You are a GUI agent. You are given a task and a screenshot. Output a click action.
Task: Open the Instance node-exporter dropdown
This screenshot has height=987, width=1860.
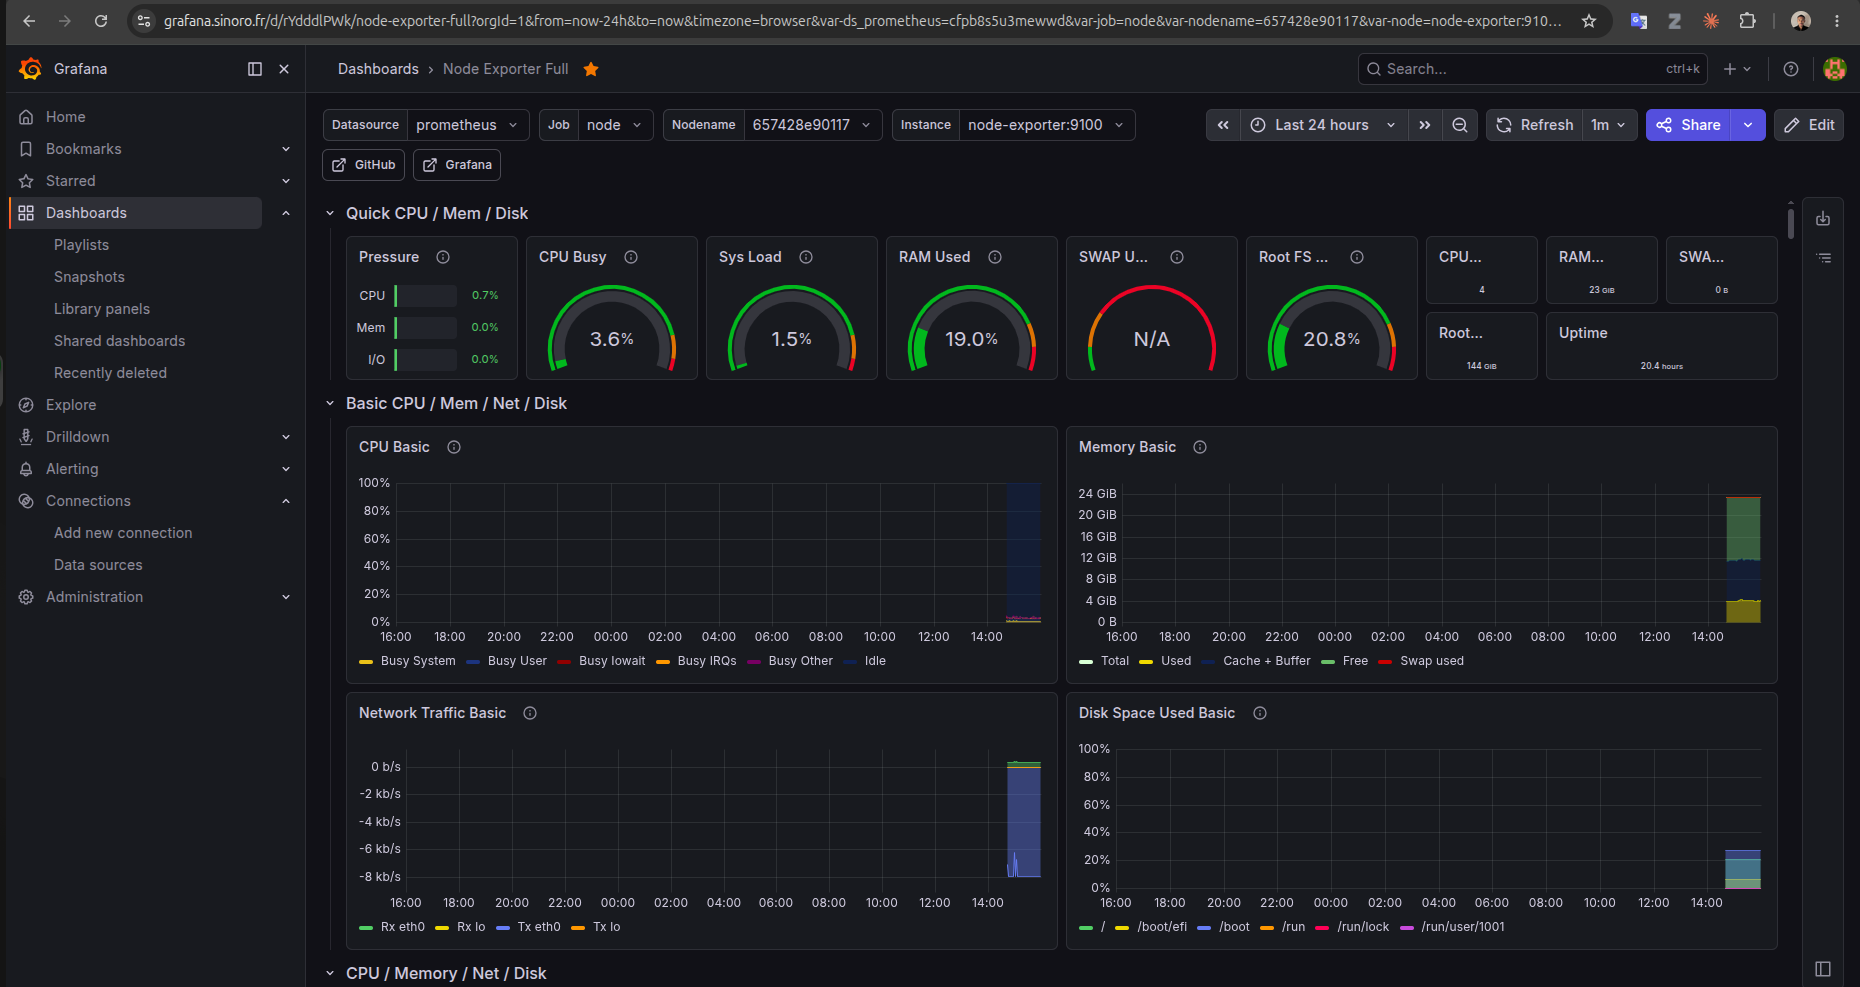point(1047,125)
